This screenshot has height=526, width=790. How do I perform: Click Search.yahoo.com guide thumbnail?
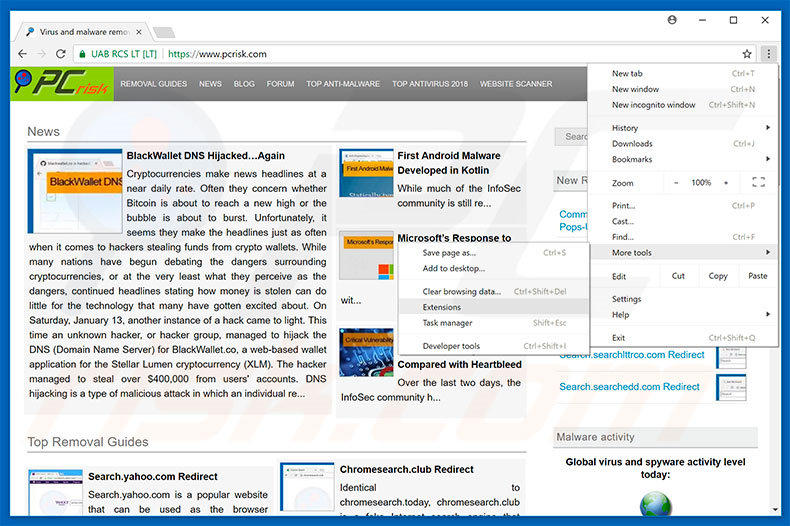click(x=55, y=492)
